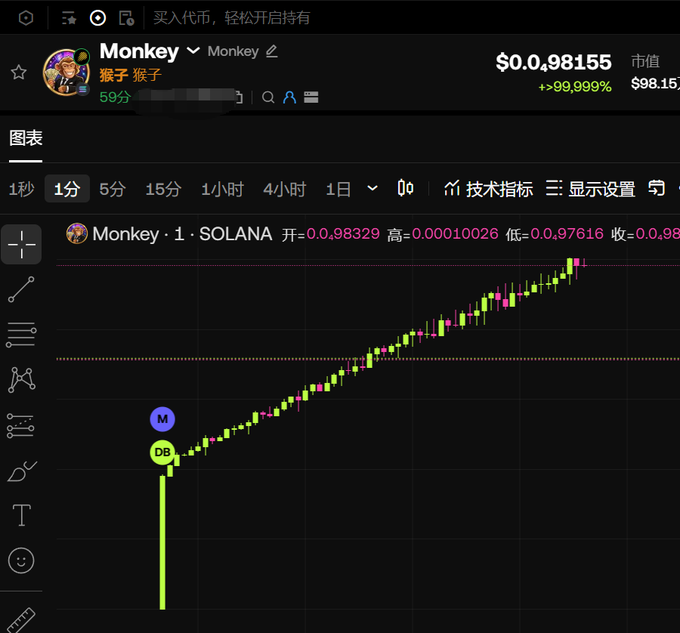
Task: Click the small Monkey icon in chart legend
Action: pos(77,234)
